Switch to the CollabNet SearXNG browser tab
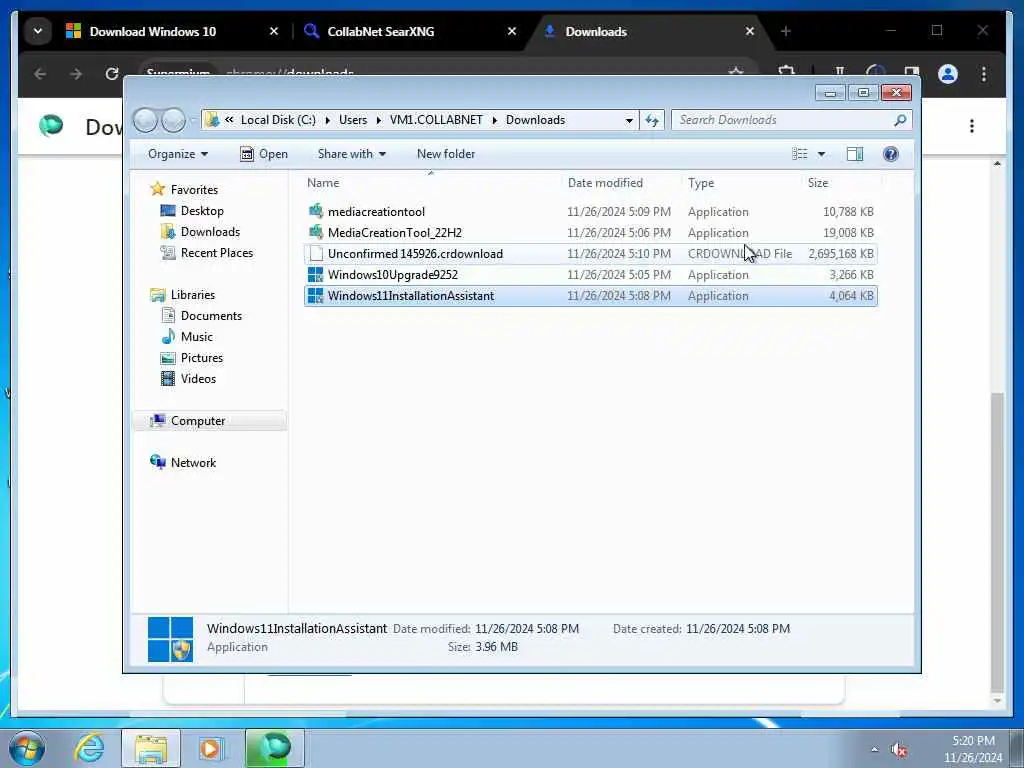Viewport: 1024px width, 768px height. tap(381, 31)
